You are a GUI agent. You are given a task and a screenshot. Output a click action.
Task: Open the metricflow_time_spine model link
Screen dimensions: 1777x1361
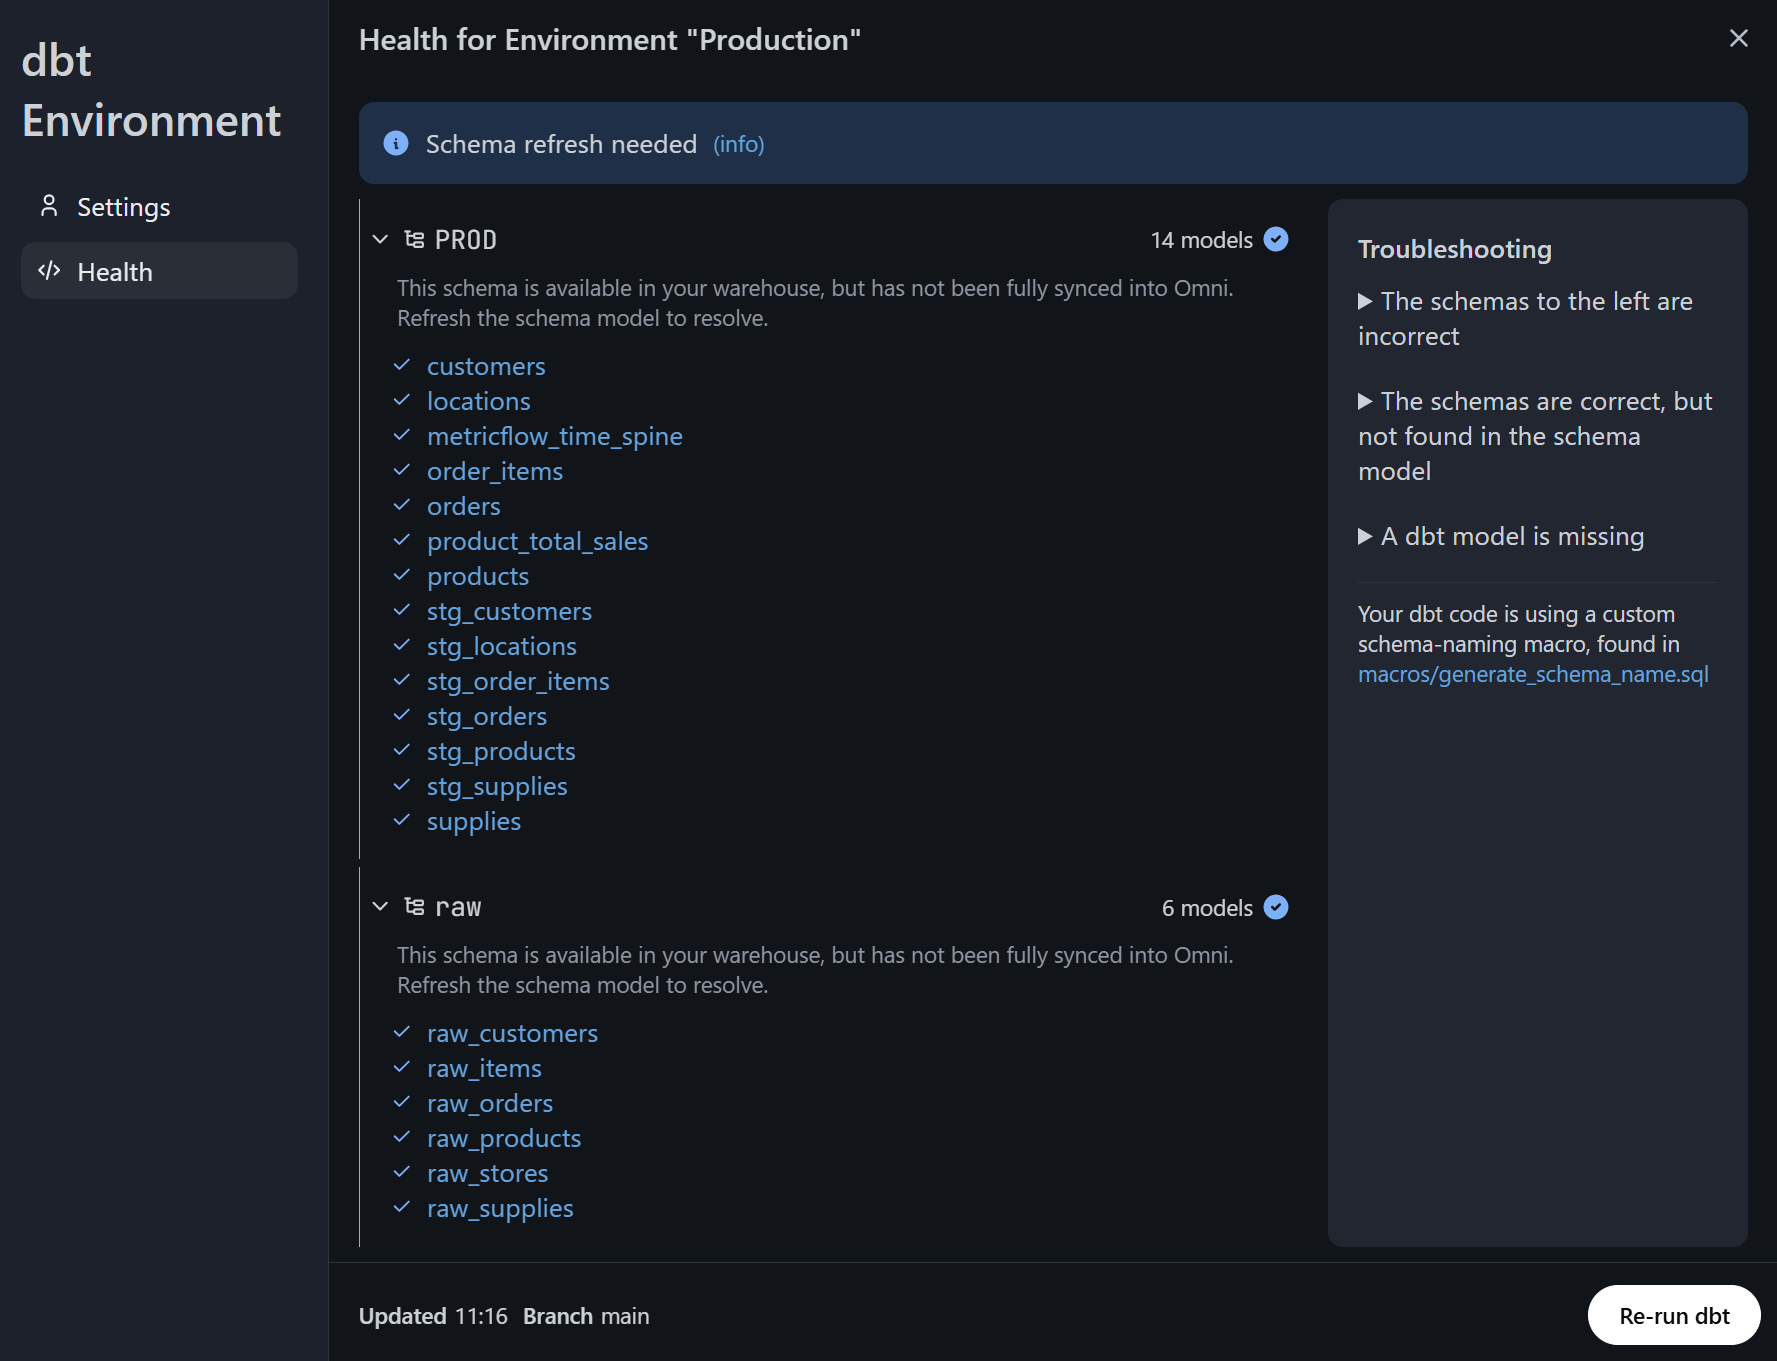coord(554,436)
